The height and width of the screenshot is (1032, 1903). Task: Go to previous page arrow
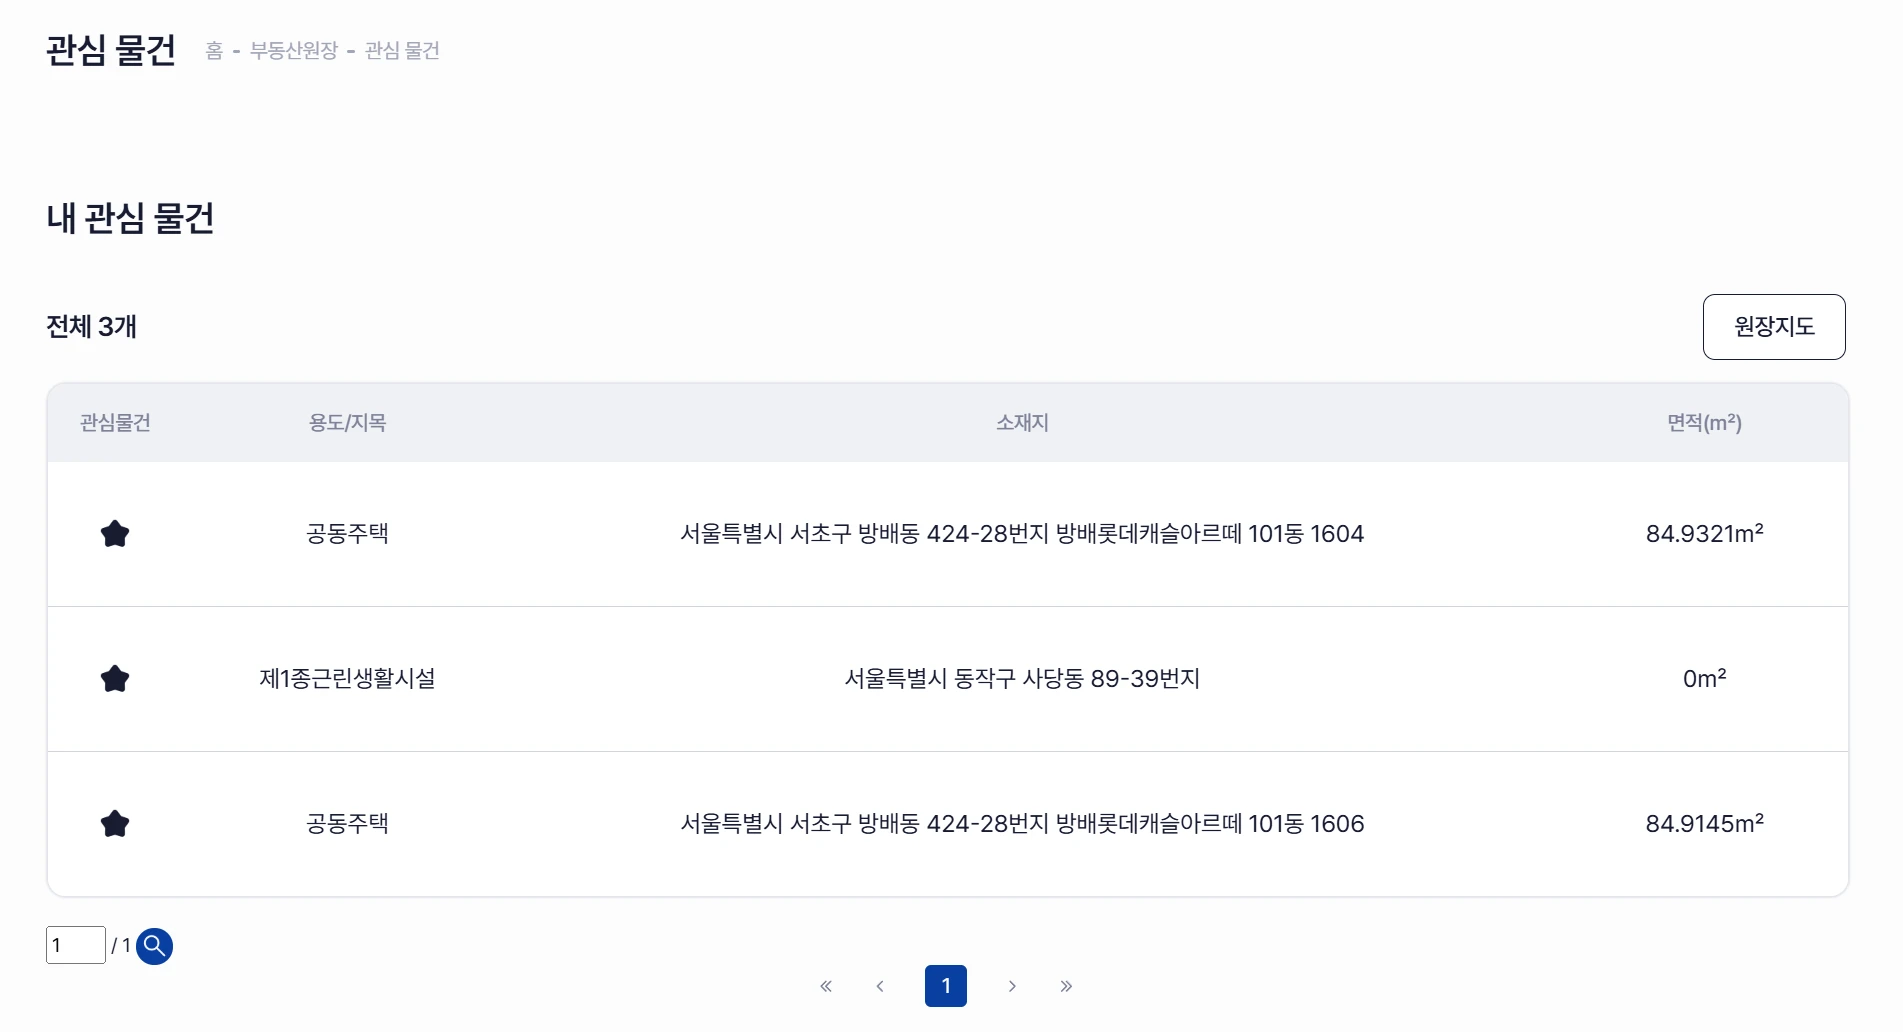click(x=880, y=986)
